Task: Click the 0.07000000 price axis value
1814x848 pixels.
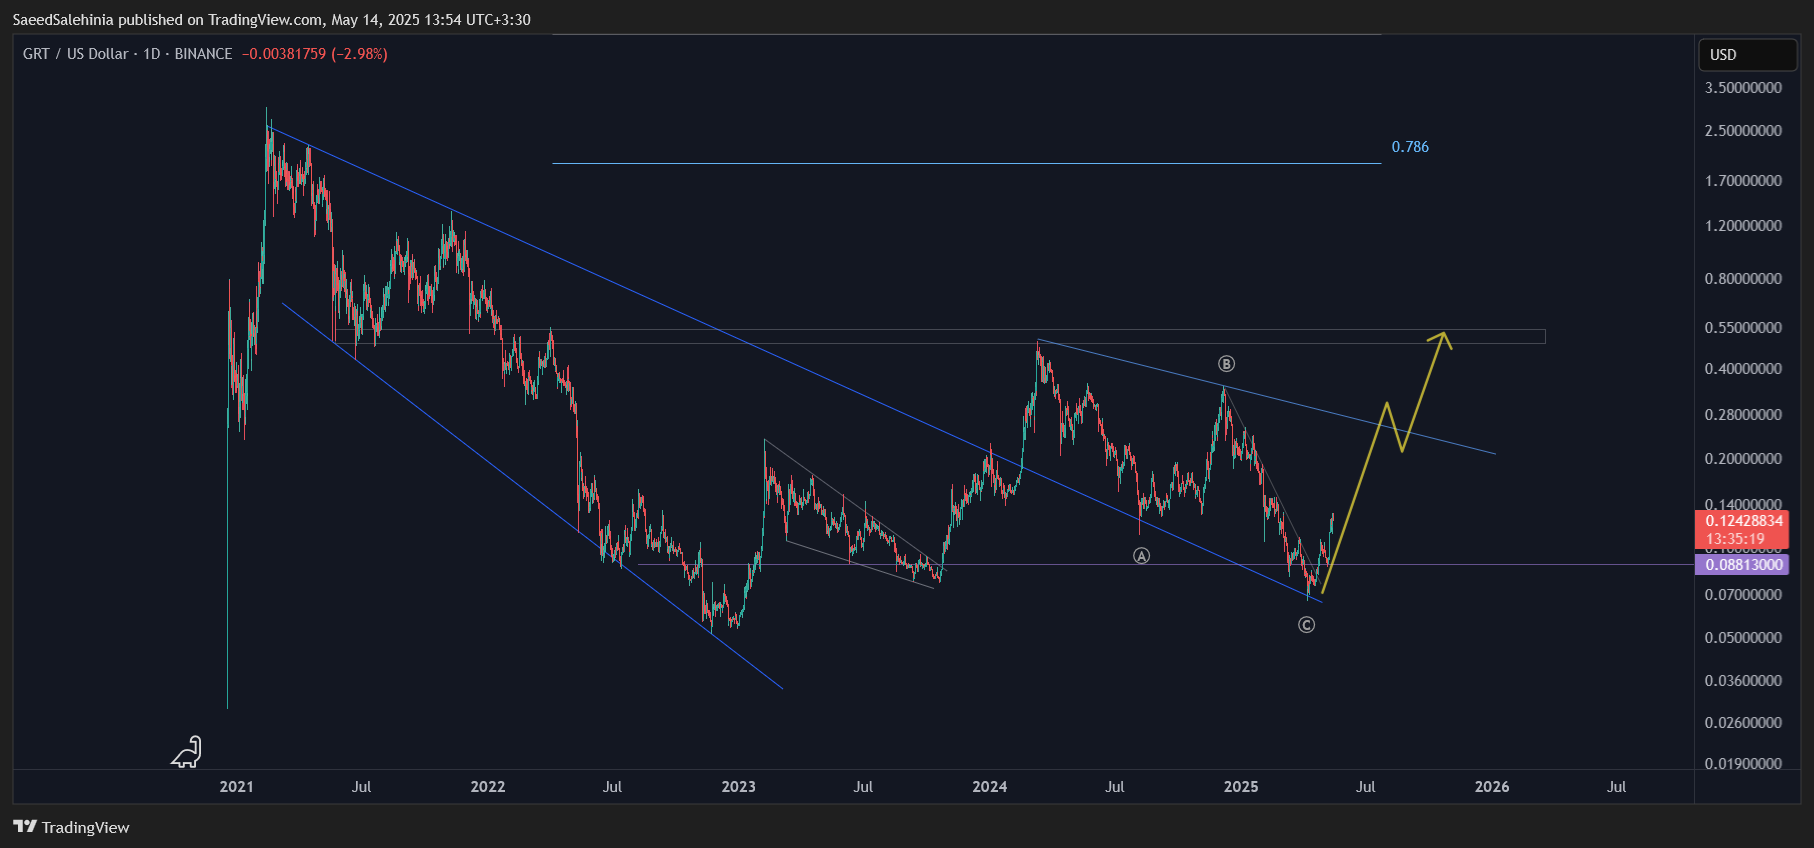Action: coord(1743,595)
